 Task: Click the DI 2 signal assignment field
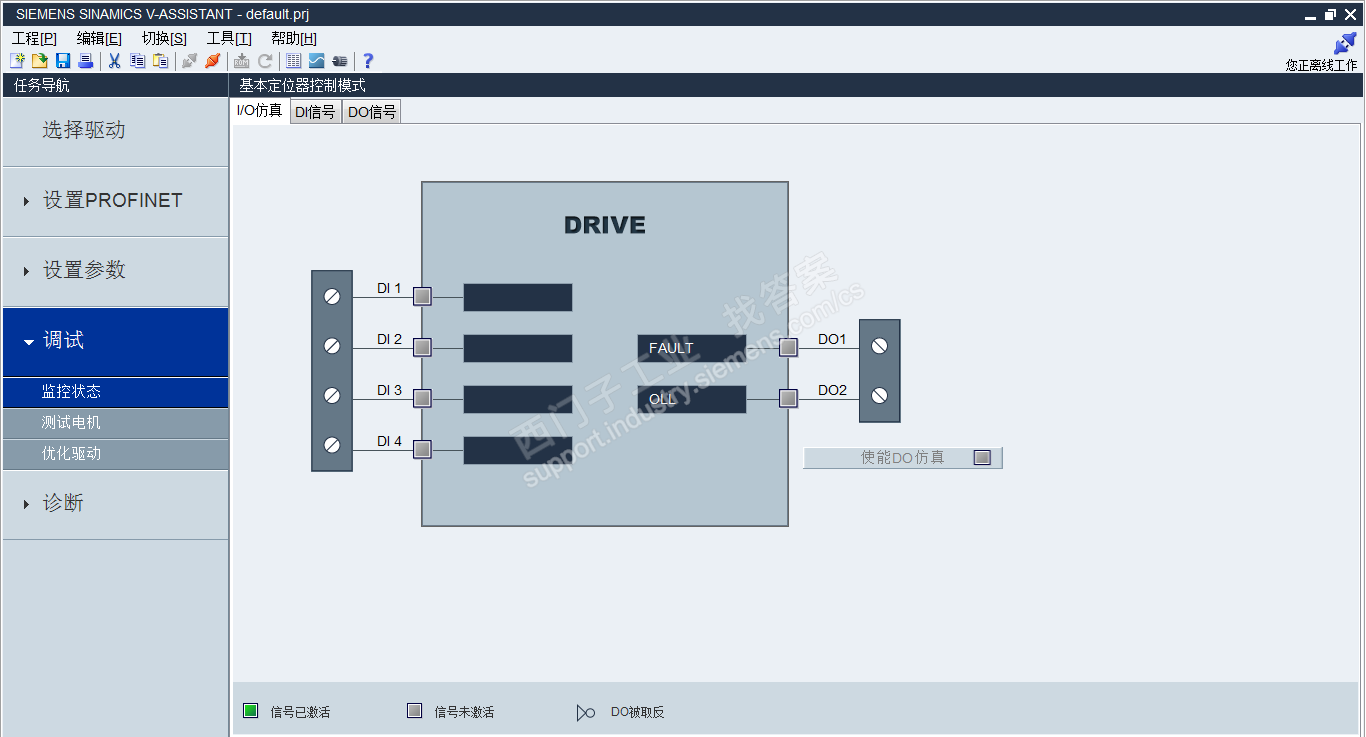pyautogui.click(x=518, y=348)
